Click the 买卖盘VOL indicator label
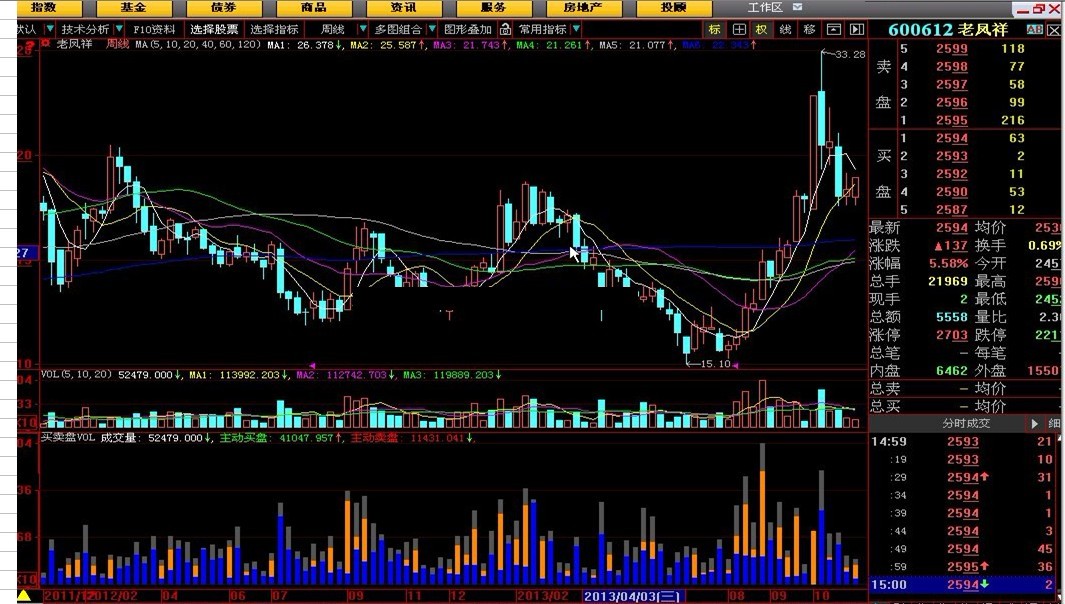 68,438
